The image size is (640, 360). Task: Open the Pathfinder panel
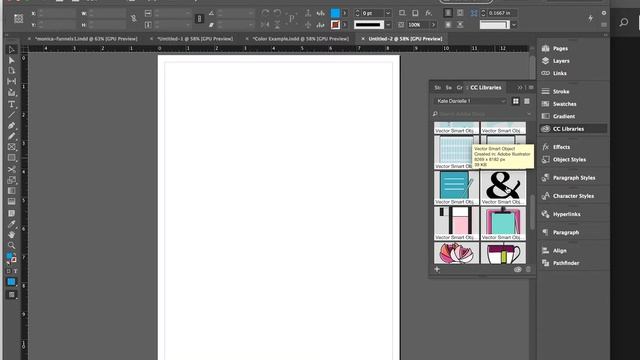click(x=566, y=263)
